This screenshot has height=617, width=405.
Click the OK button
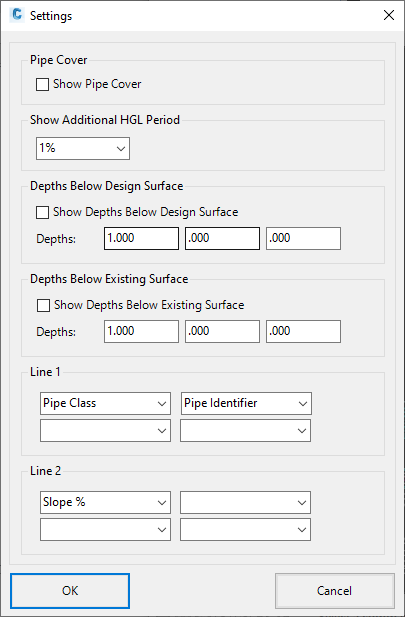pos(70,591)
